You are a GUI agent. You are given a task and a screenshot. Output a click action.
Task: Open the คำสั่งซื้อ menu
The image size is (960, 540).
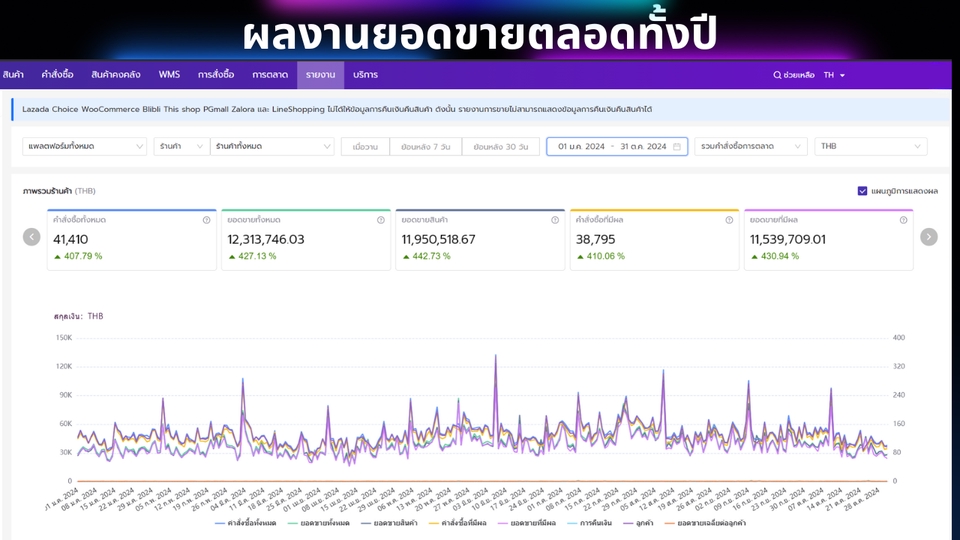(x=57, y=75)
